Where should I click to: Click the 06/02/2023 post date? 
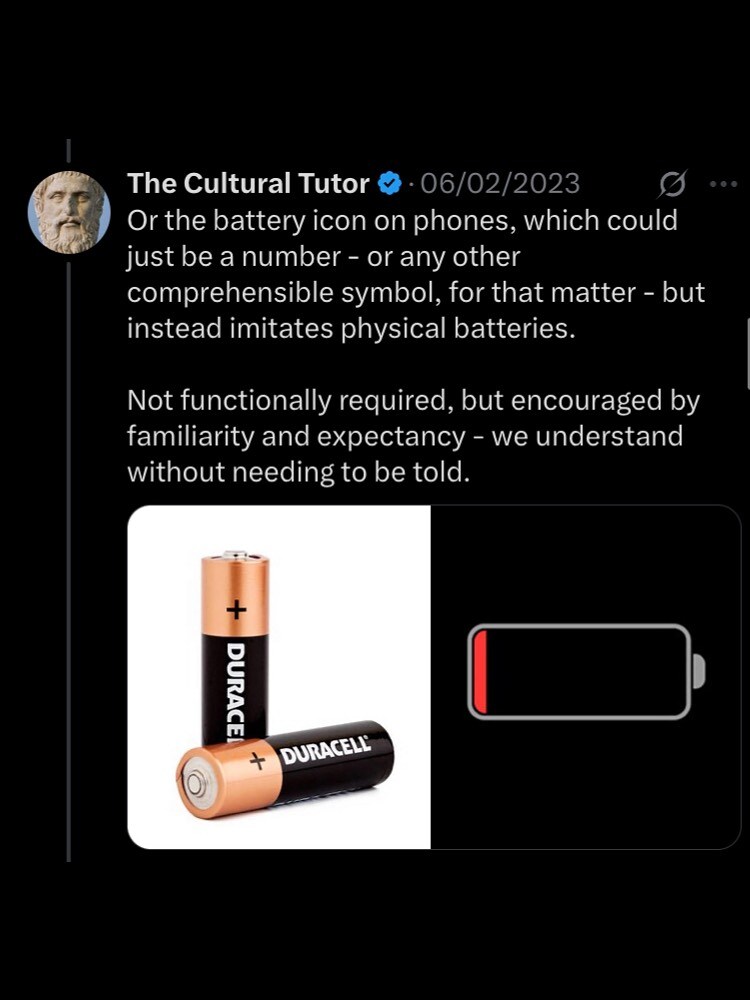pyautogui.click(x=500, y=184)
